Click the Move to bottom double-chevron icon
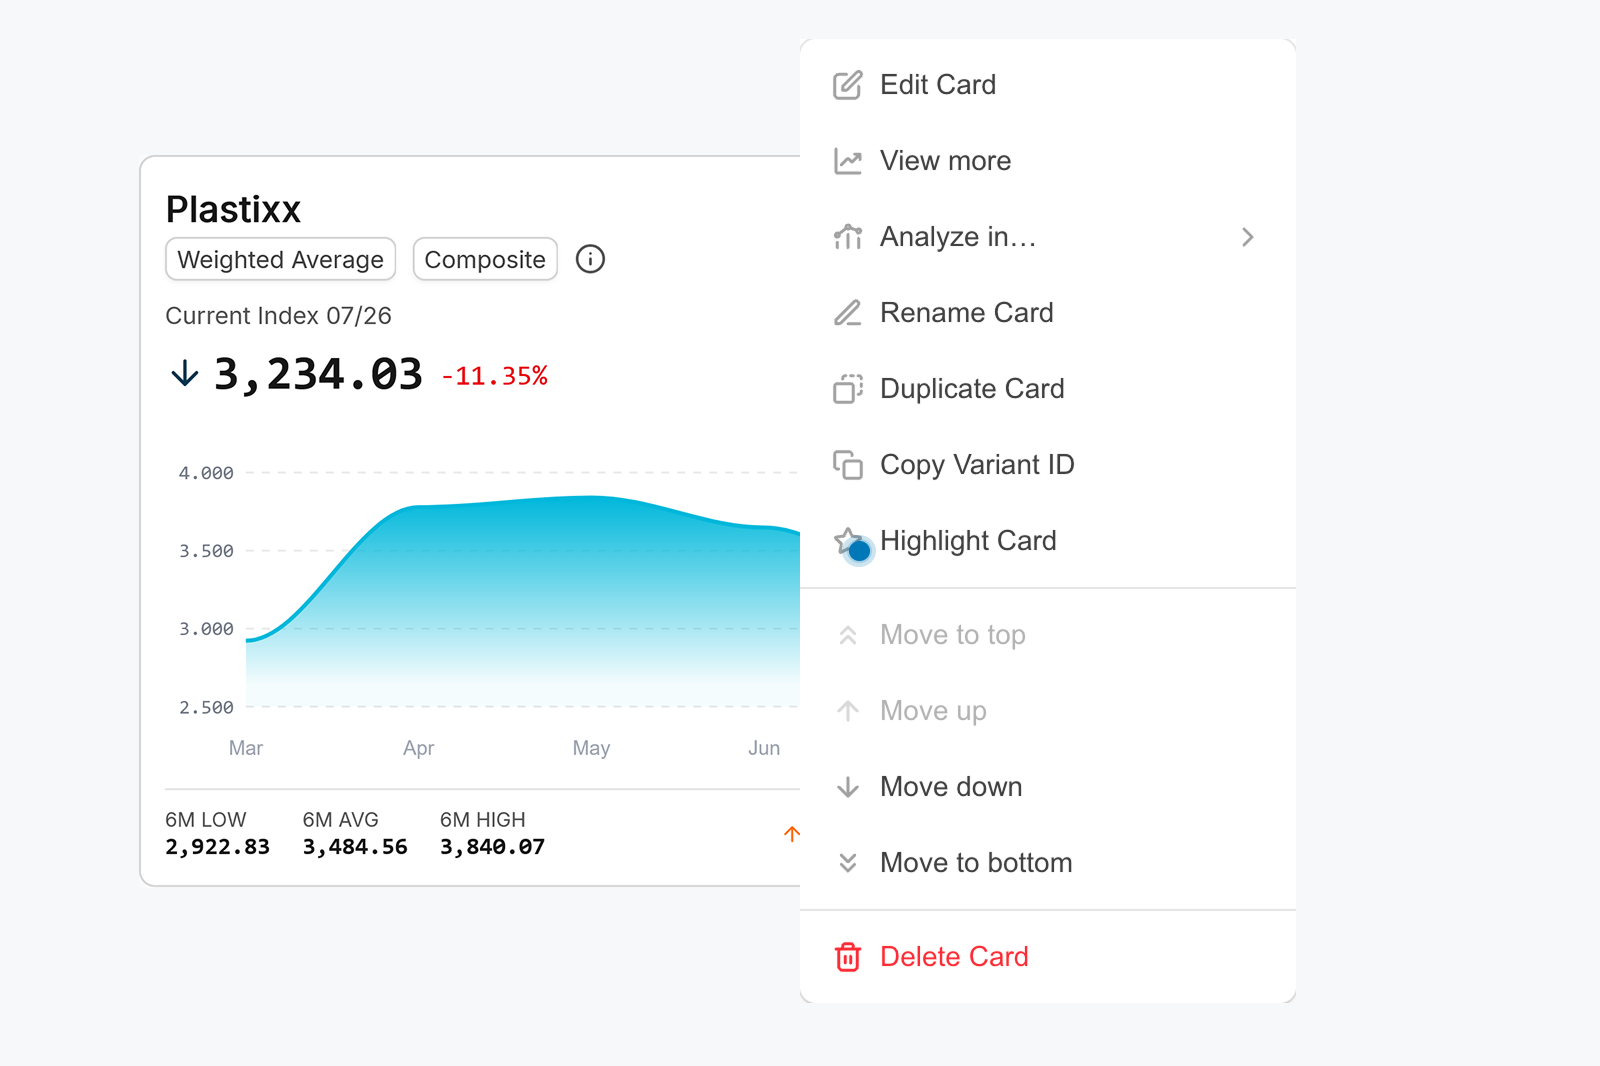 tap(848, 863)
